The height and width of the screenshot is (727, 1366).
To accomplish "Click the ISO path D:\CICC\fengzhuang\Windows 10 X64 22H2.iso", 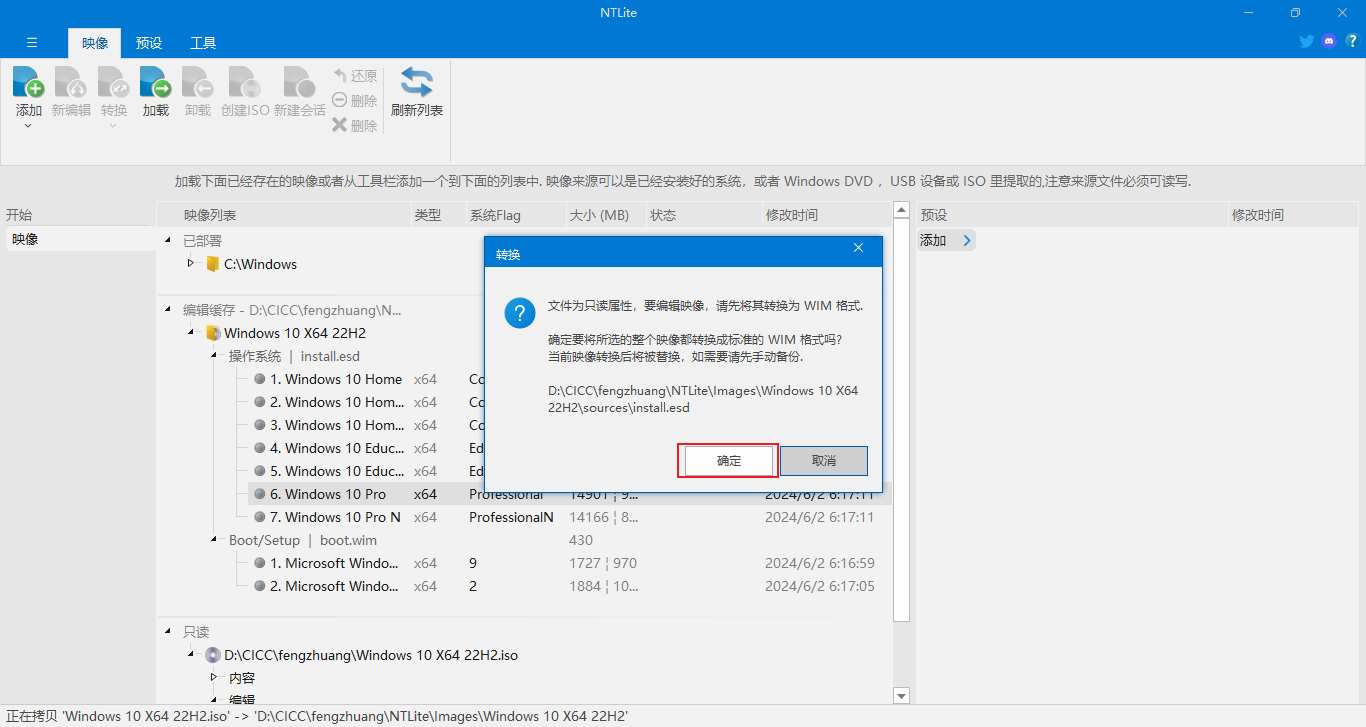I will pyautogui.click(x=371, y=656).
